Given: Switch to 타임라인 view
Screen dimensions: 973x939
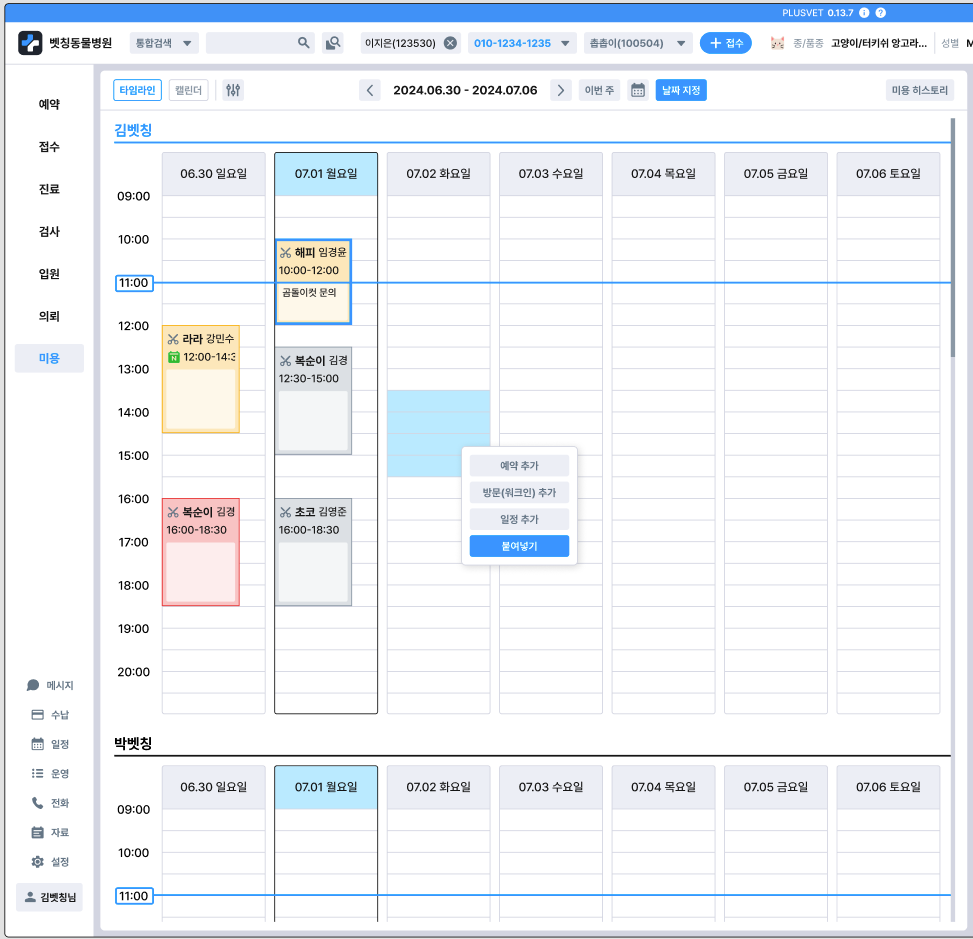Looking at the screenshot, I should [137, 91].
